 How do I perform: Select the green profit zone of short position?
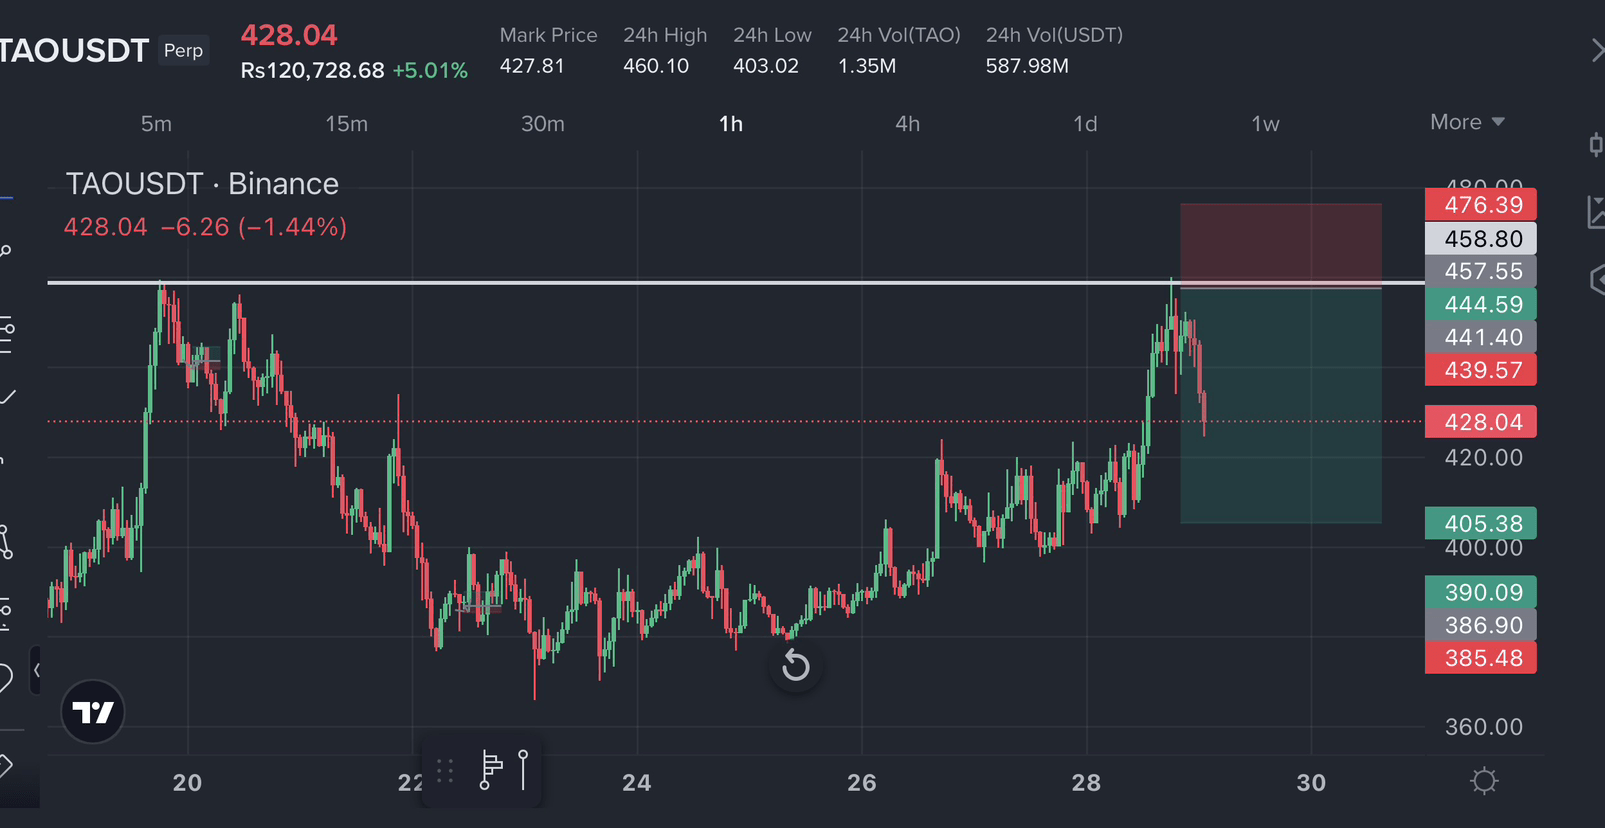pos(1281,405)
